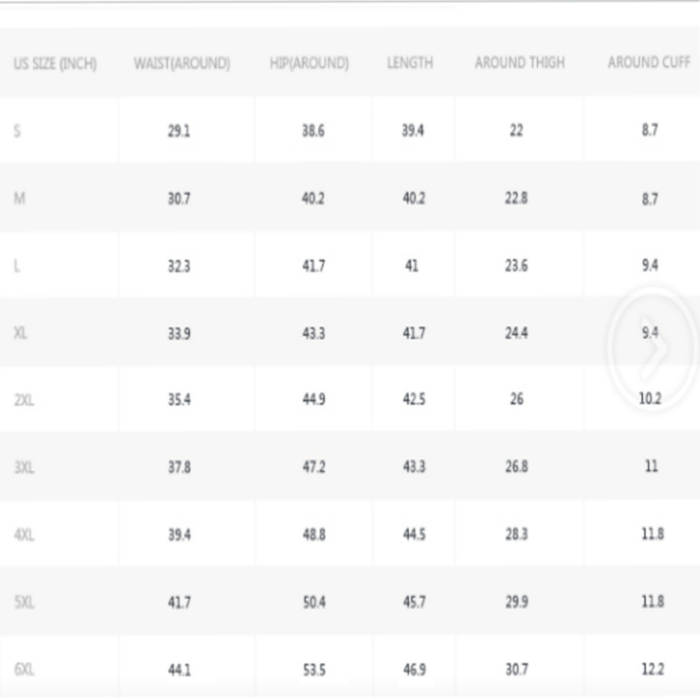Click the AROUND CUFF column header
Viewport: 700px width, 700px height.
point(648,63)
